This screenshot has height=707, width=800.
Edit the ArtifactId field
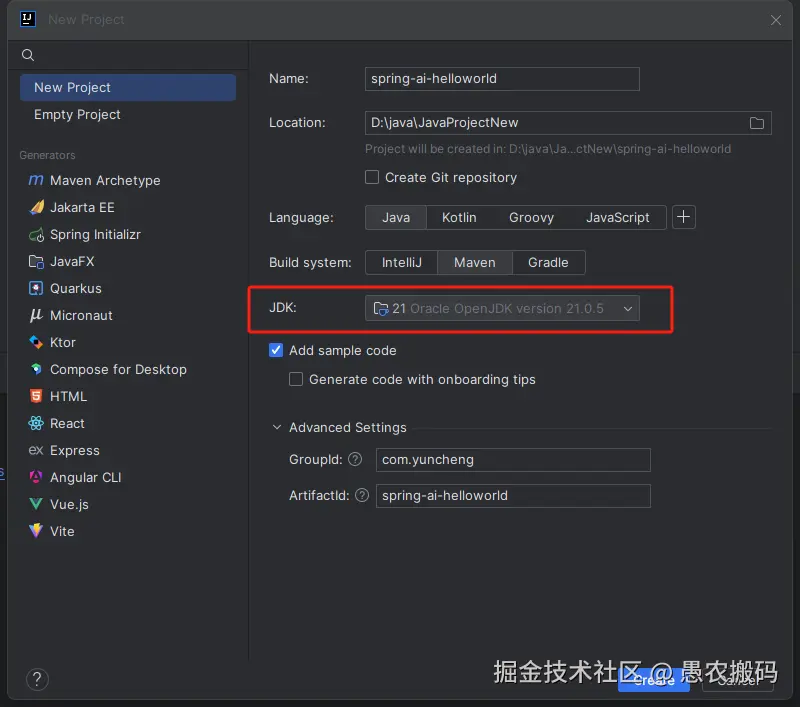pos(513,496)
